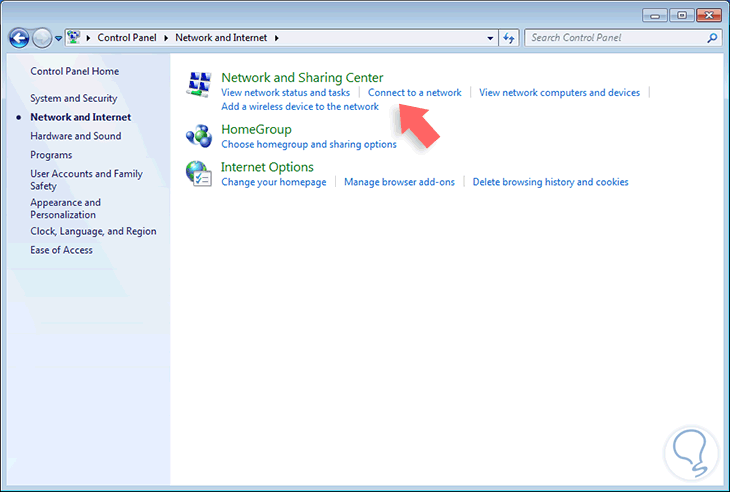The image size is (730, 492).
Task: Click View network computers and devices
Action: point(560,93)
